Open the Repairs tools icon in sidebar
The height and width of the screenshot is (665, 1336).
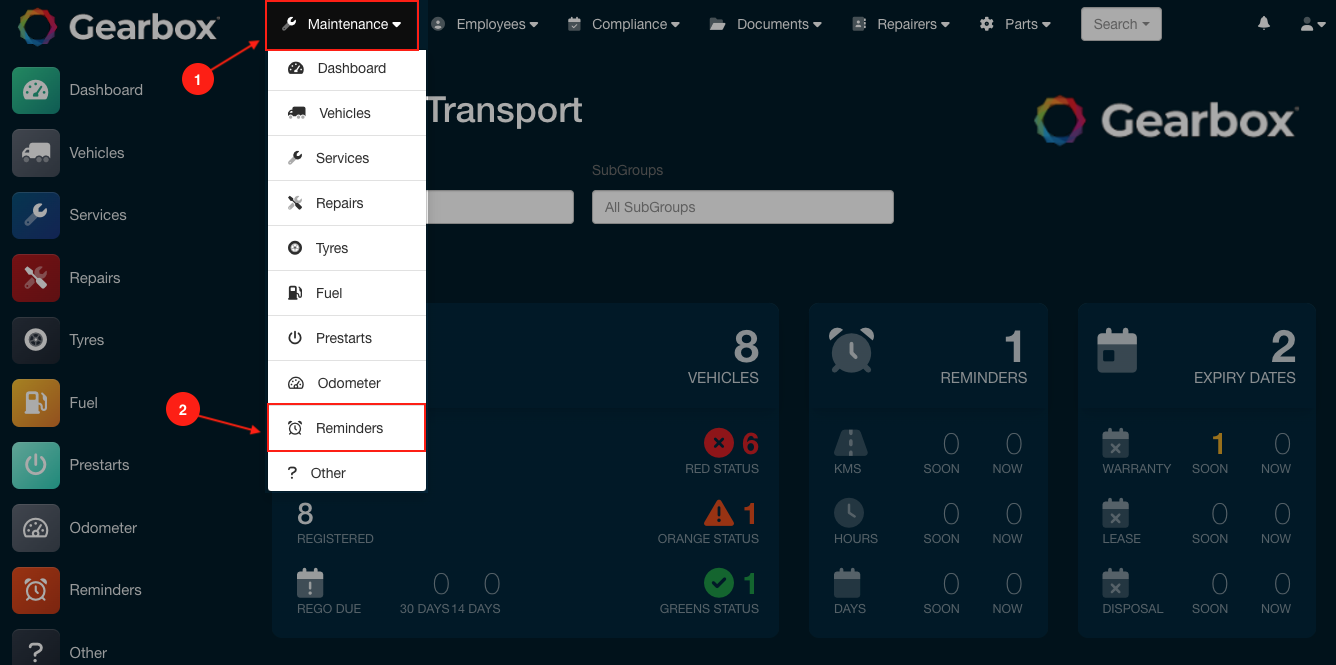[36, 278]
